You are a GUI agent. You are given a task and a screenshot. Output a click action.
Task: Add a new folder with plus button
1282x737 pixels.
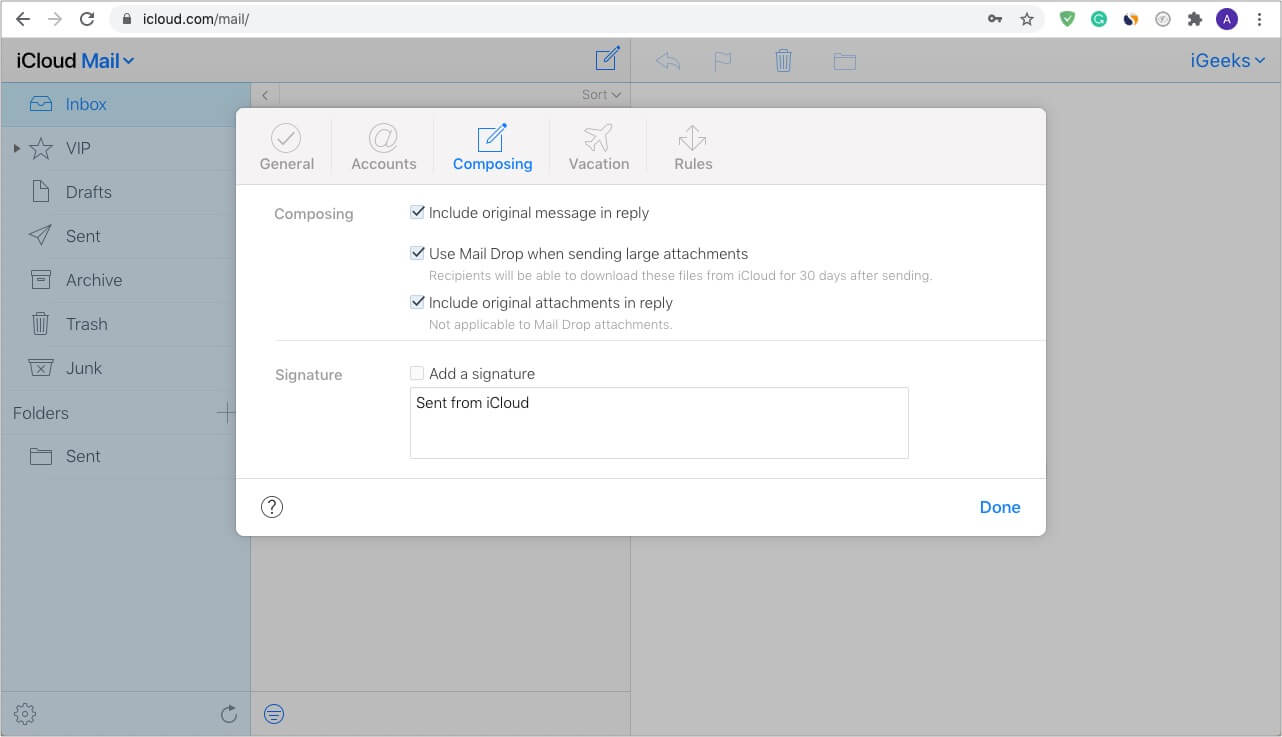226,412
